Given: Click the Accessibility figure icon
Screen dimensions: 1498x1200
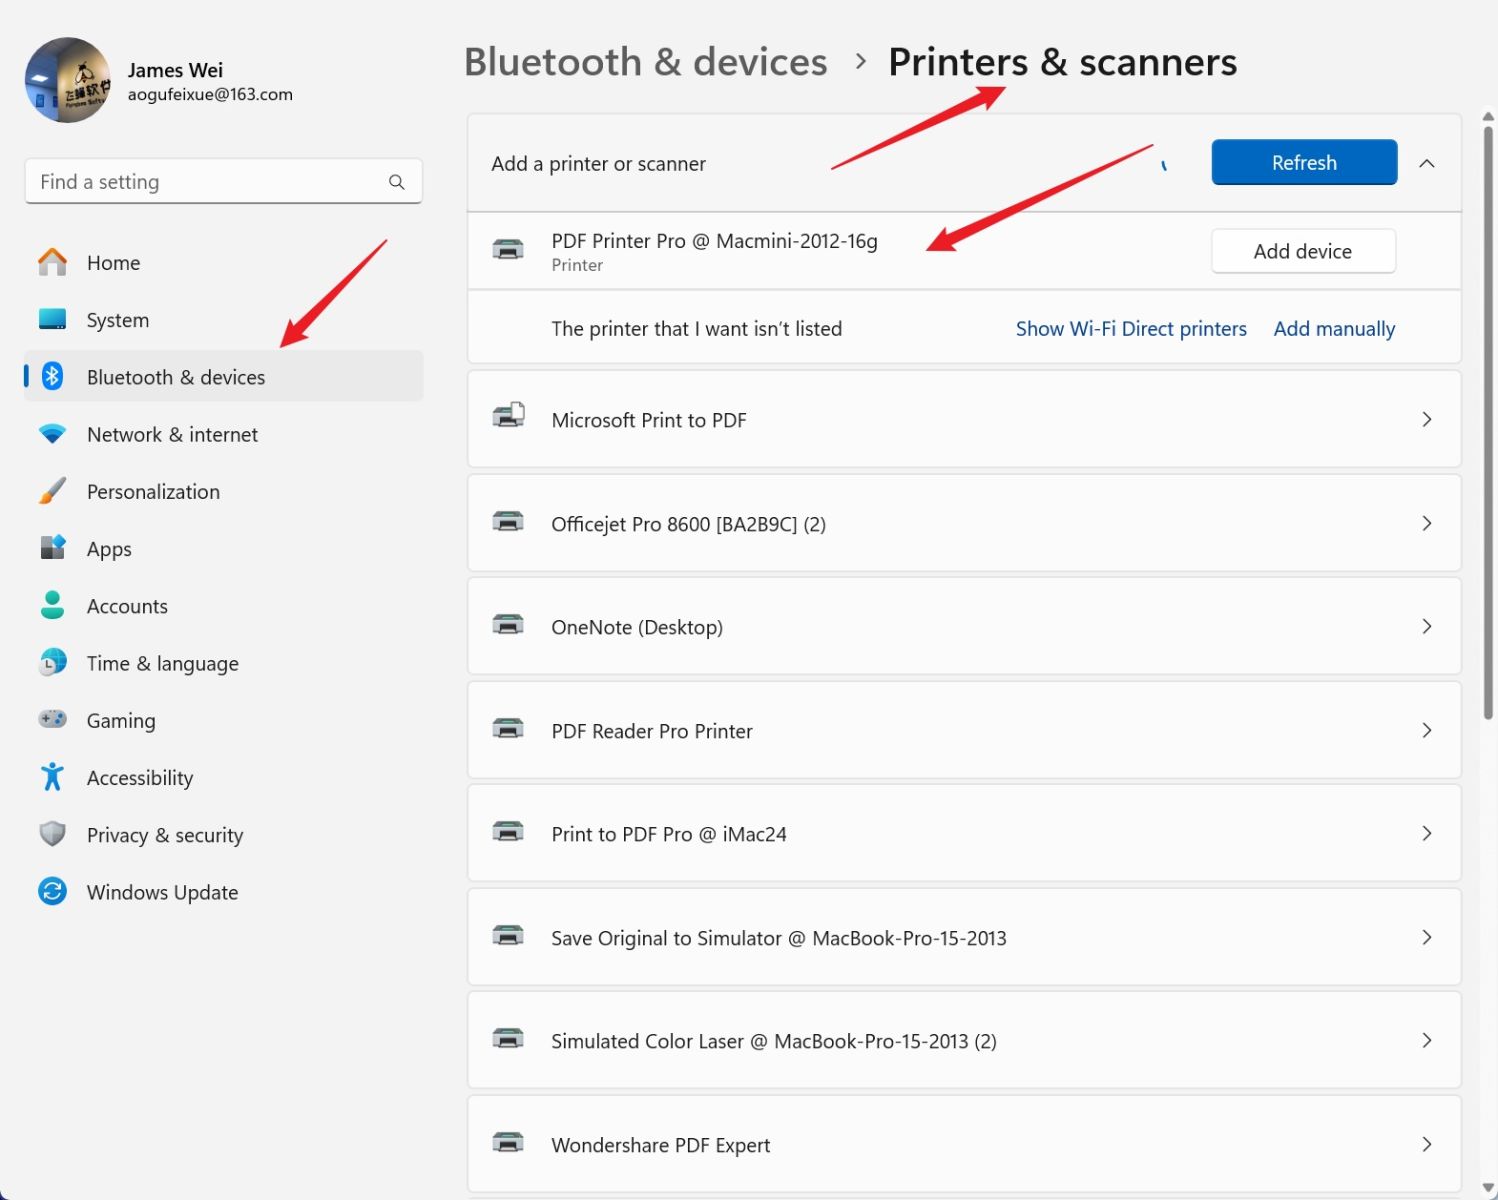Looking at the screenshot, I should [x=52, y=777].
